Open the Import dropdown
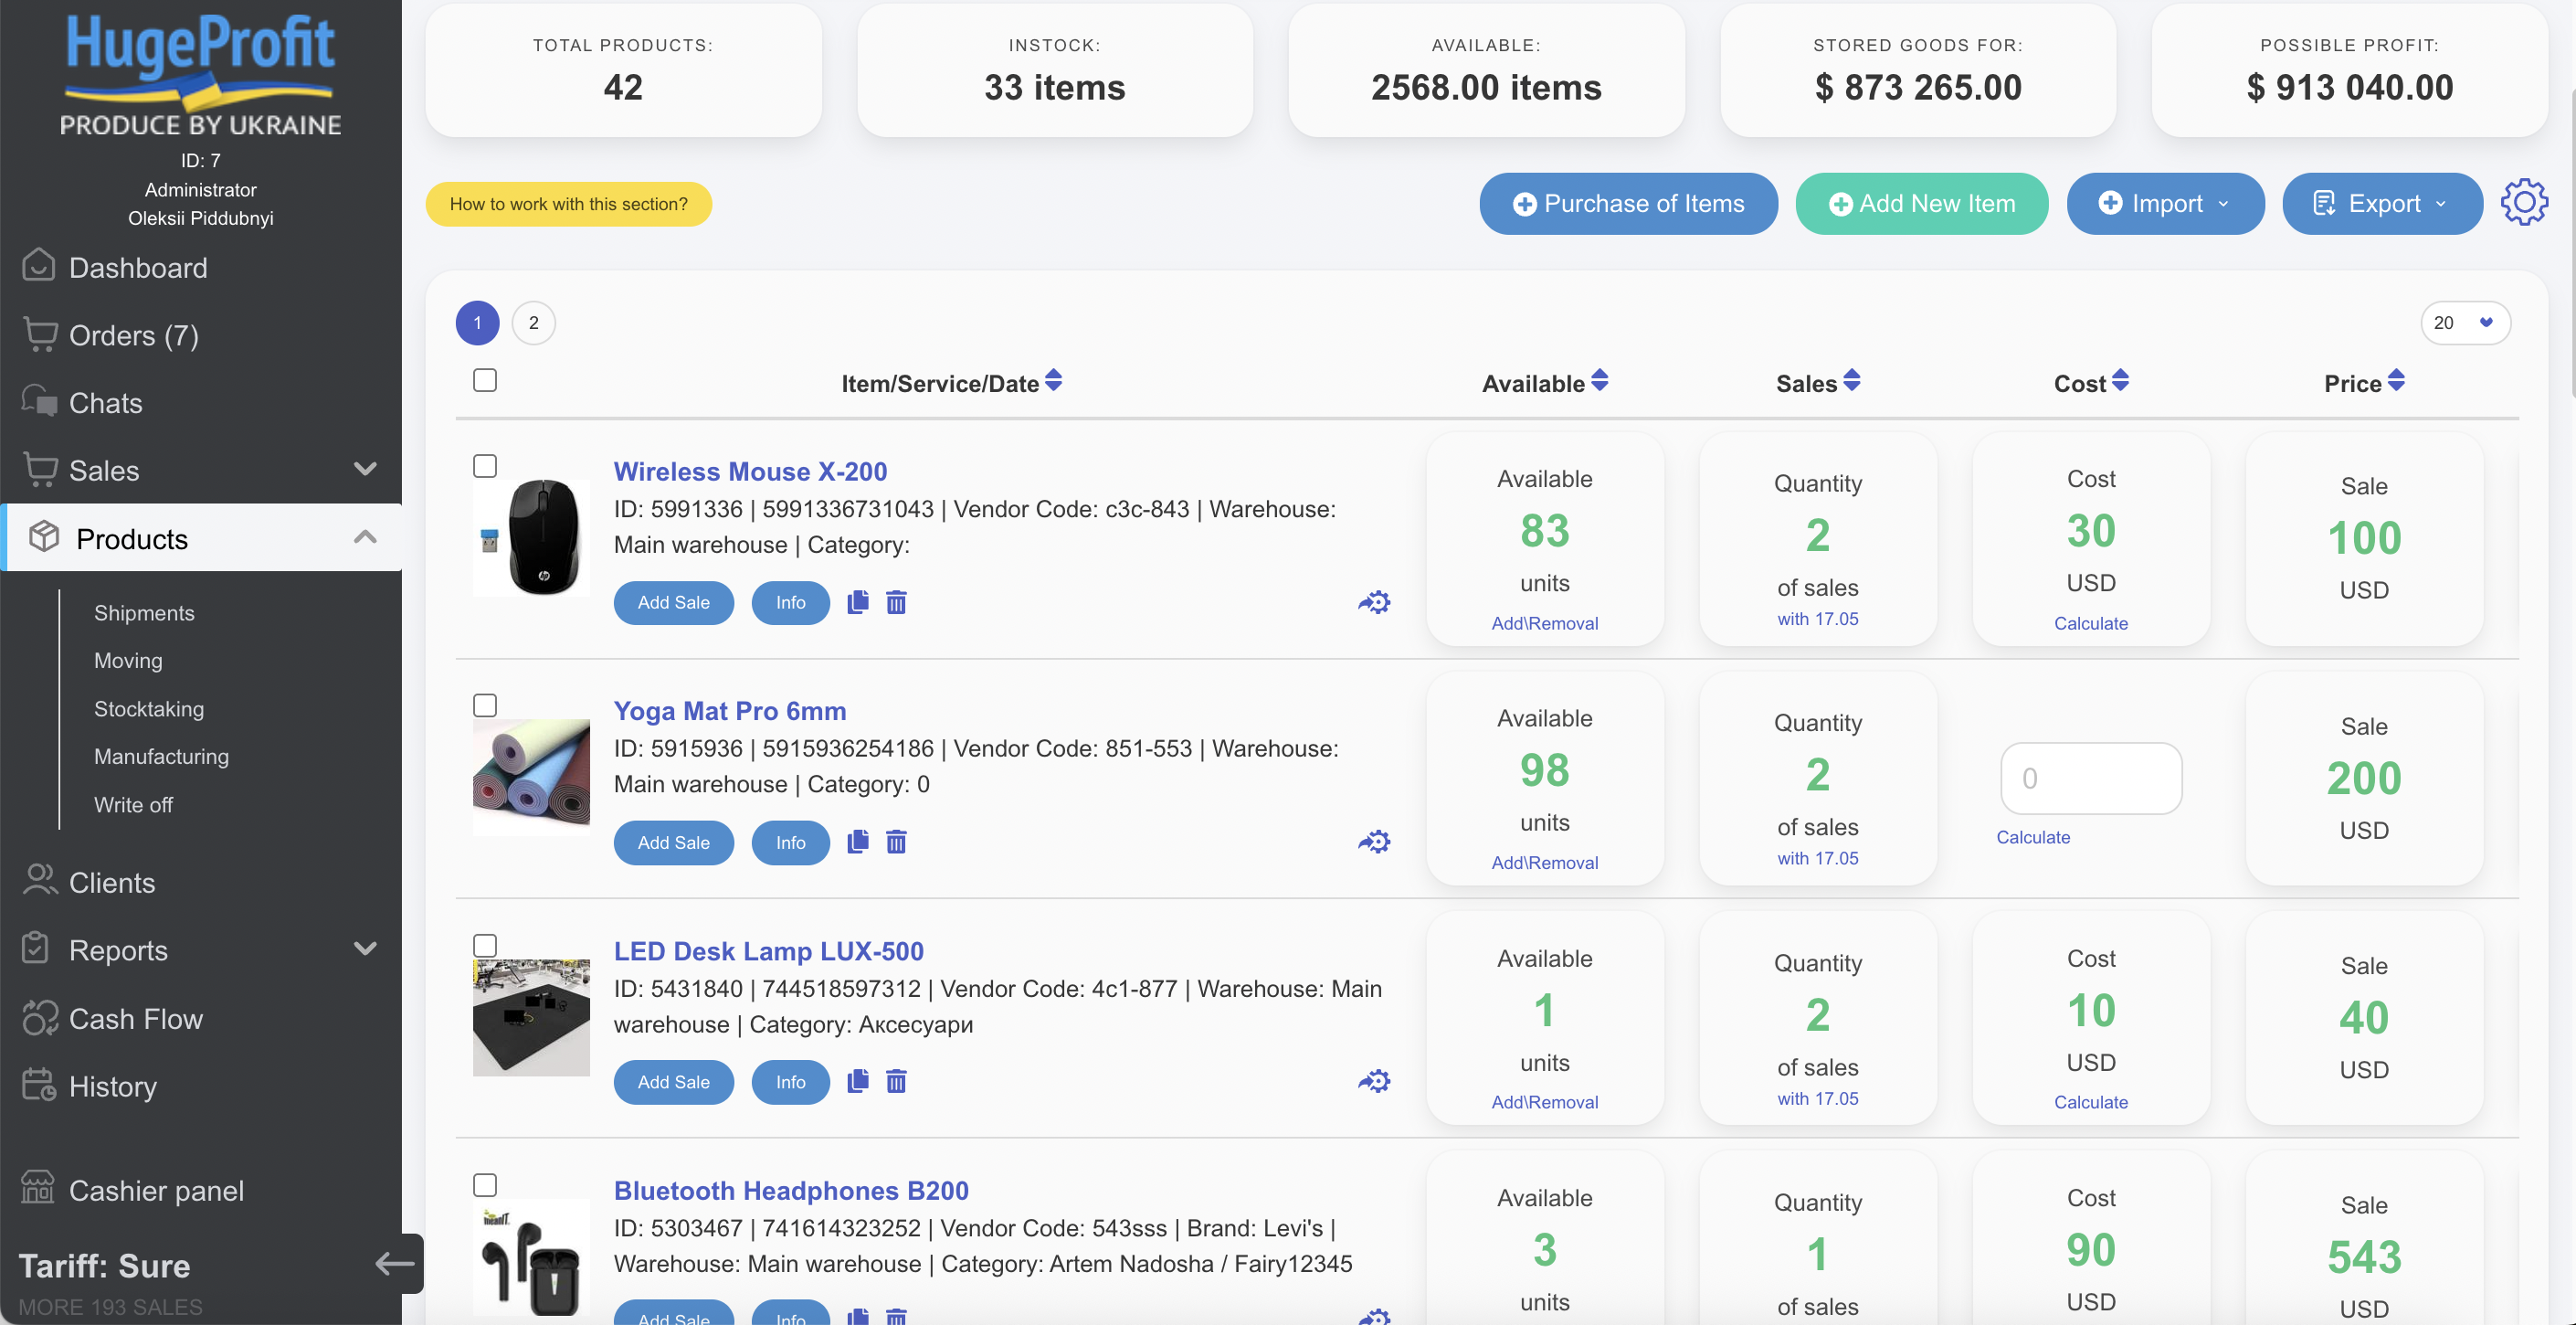This screenshot has width=2576, height=1325. pyautogui.click(x=2165, y=204)
